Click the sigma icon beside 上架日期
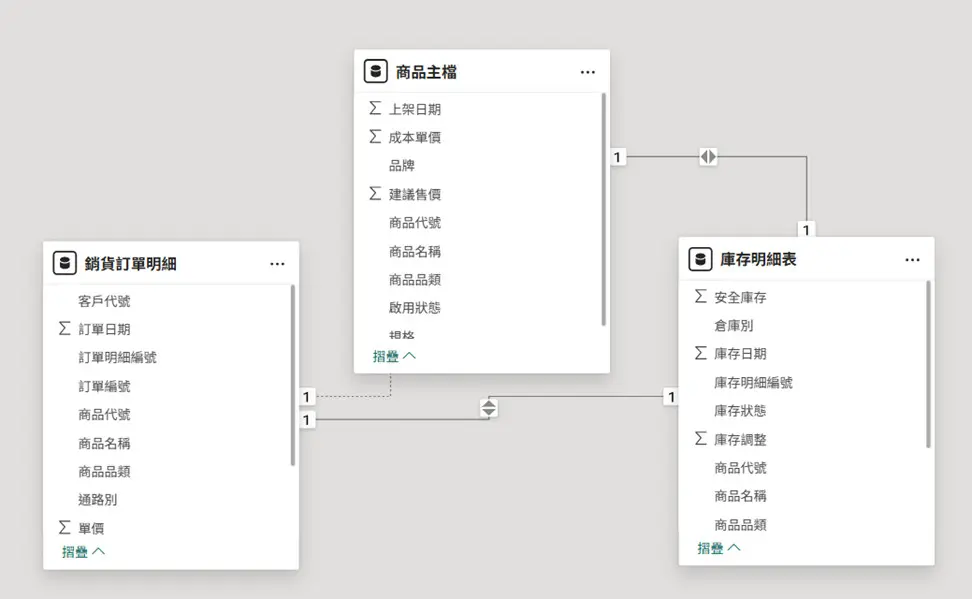The image size is (972, 599). coord(375,109)
